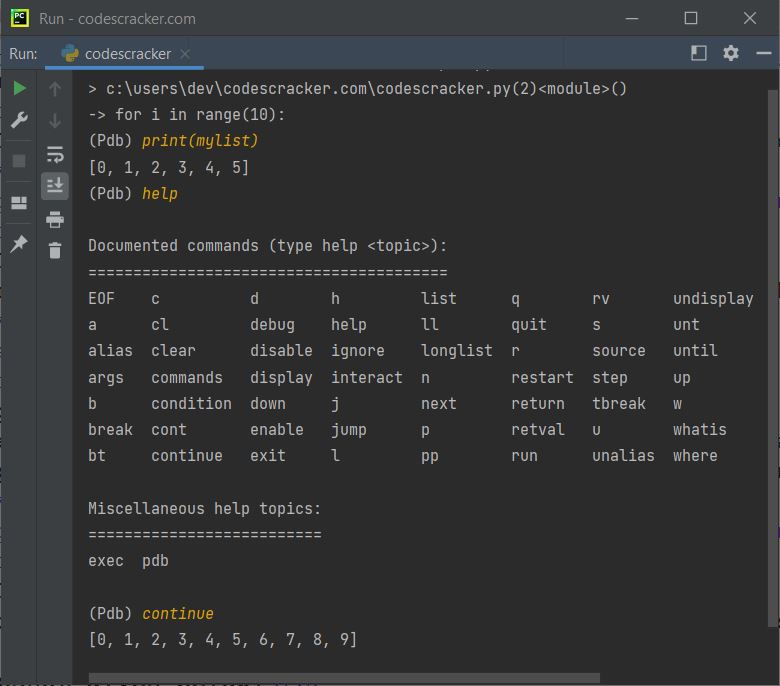Click the 'alias' command name
The height and width of the screenshot is (686, 780).
coord(110,351)
